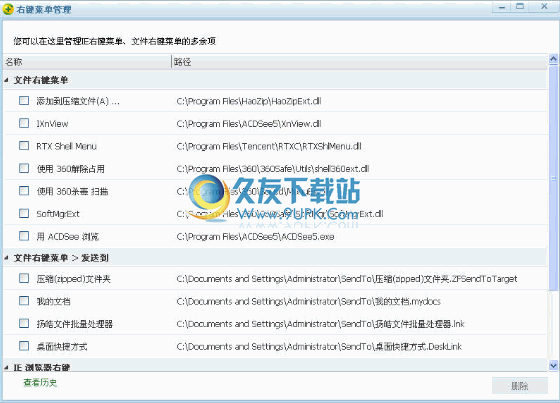Collapse the IE 浏览器右键 group
Image resolution: width=560 pixels, height=403 pixels.
(x=6, y=367)
